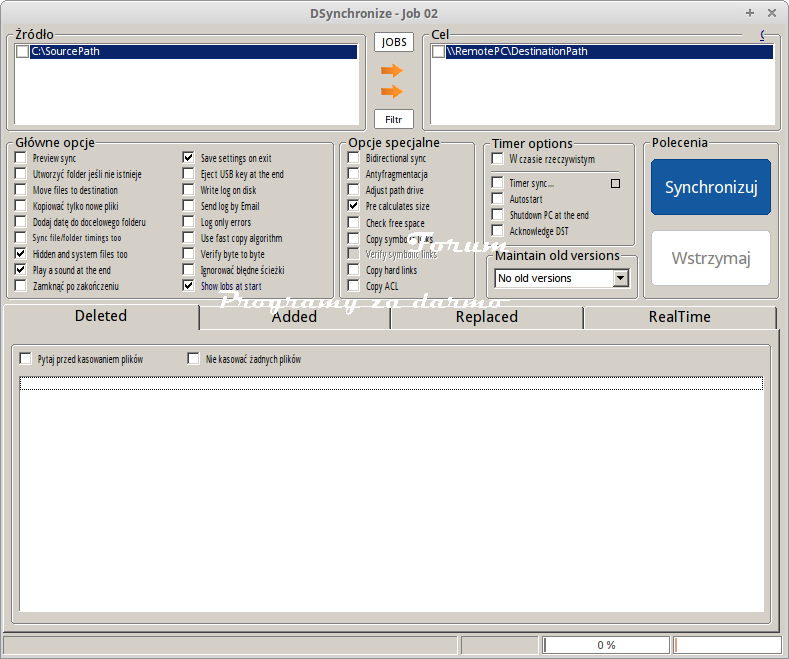Select the \\RemotePC\DestinationPath destination entry
This screenshot has width=789, height=659.
(x=609, y=51)
